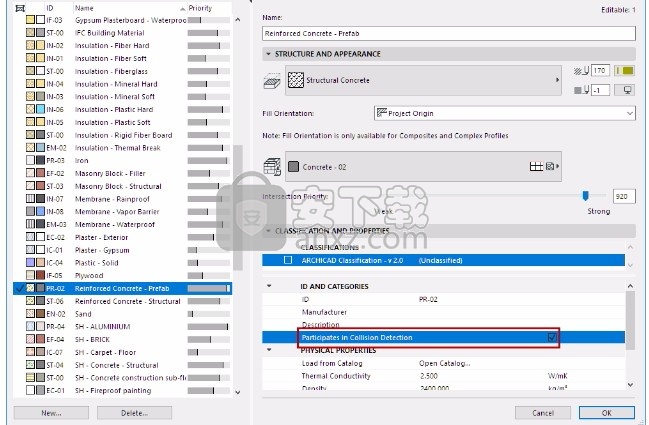649x425 pixels.
Task: Sort list by the ID column header
Action: click(x=59, y=8)
